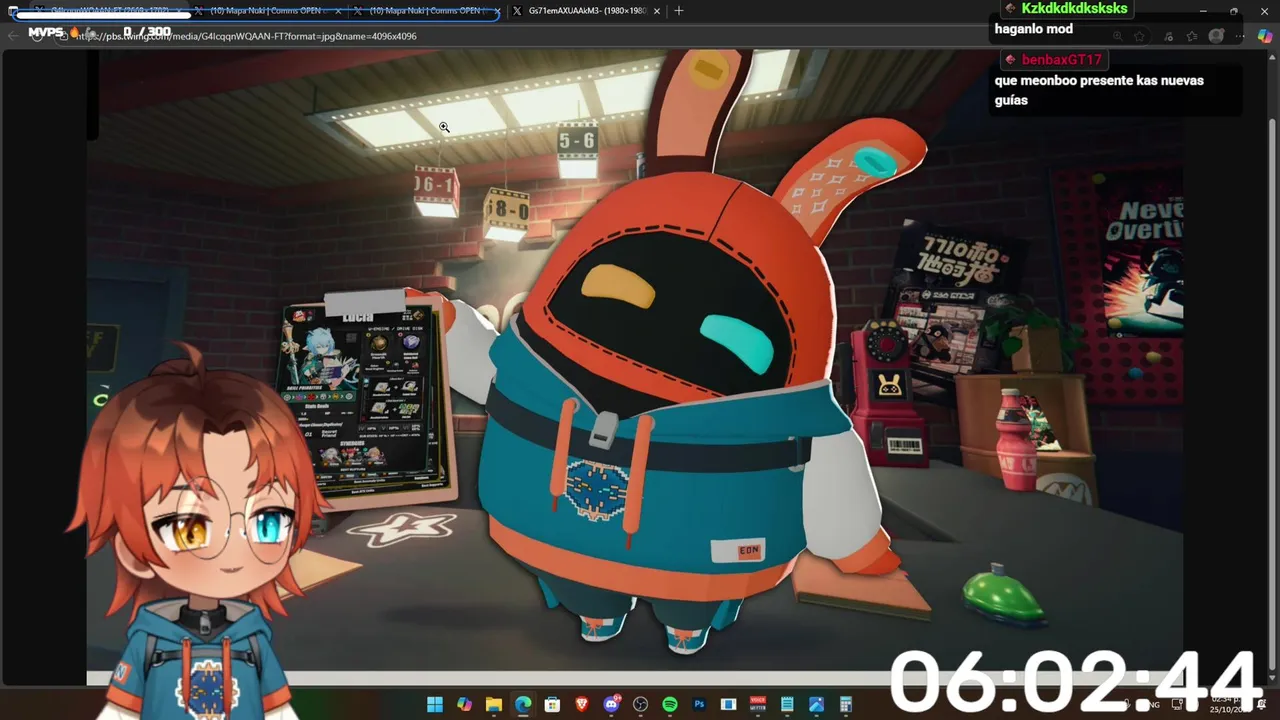Open the Windows Start menu

435,705
